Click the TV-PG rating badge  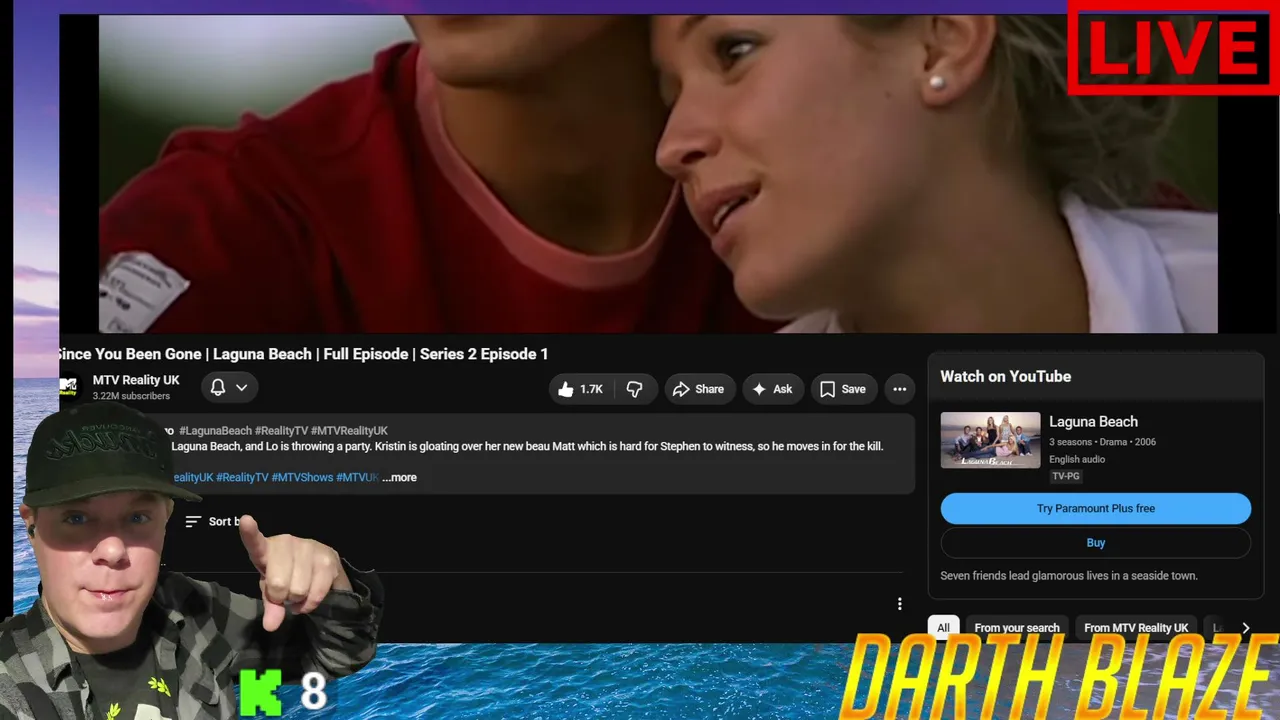[1065, 477]
